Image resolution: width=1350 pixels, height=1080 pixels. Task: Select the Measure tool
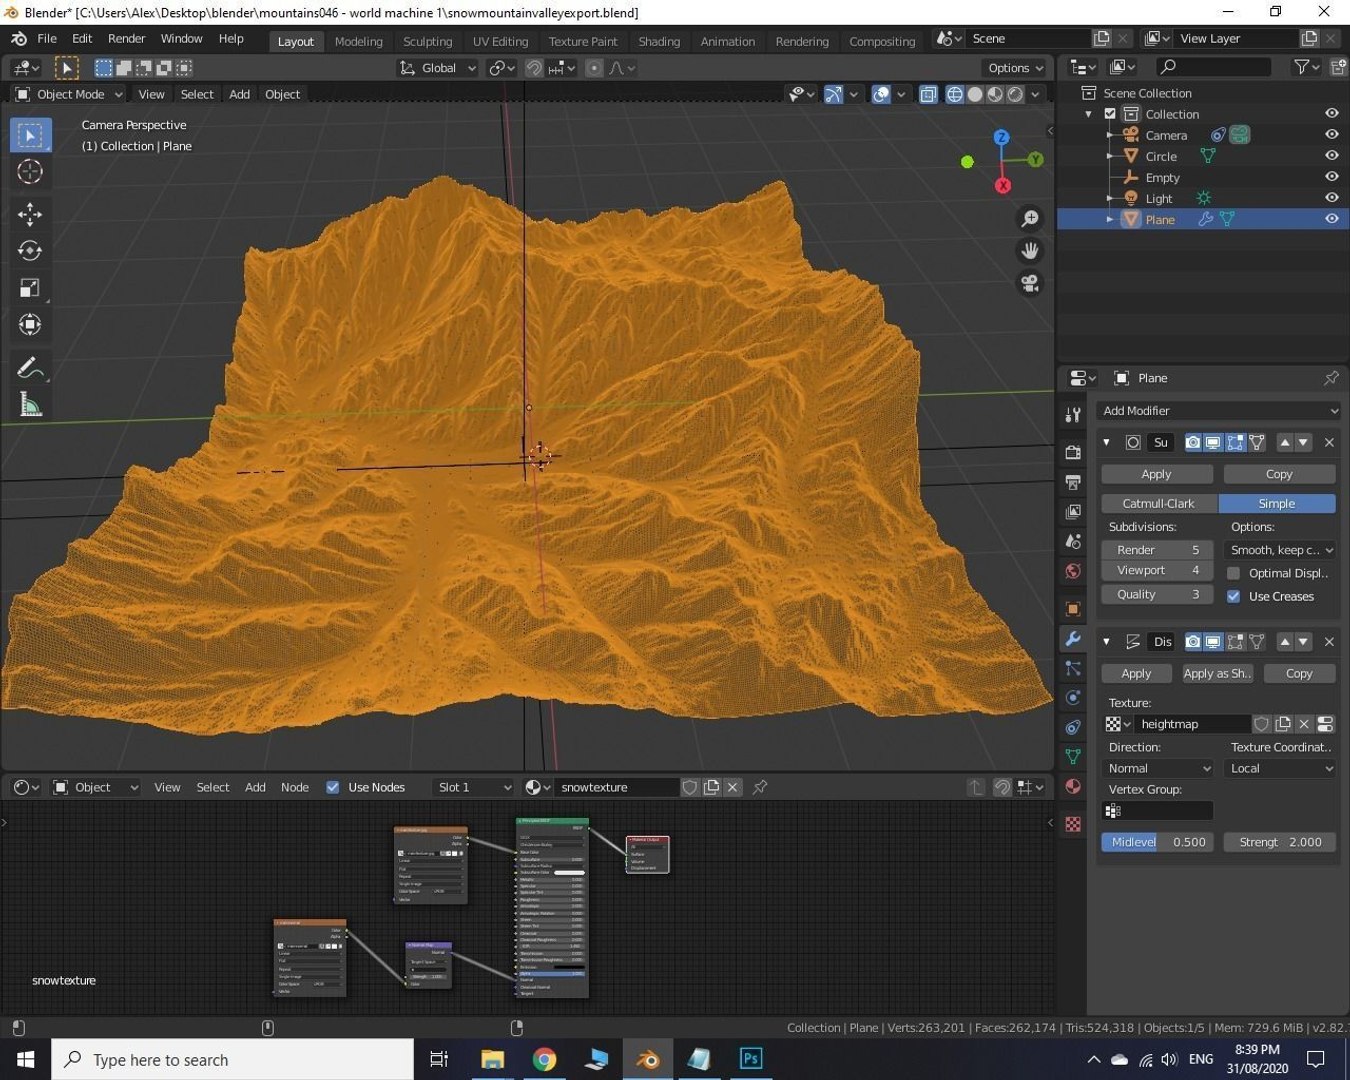(30, 405)
